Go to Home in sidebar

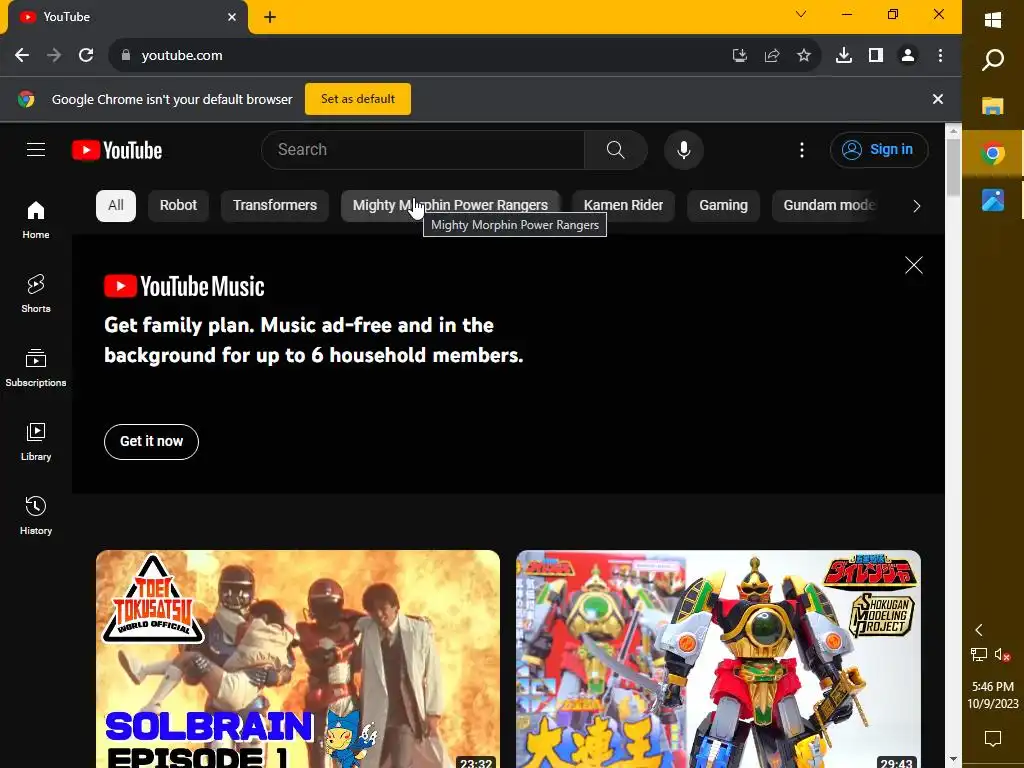pyautogui.click(x=36, y=220)
